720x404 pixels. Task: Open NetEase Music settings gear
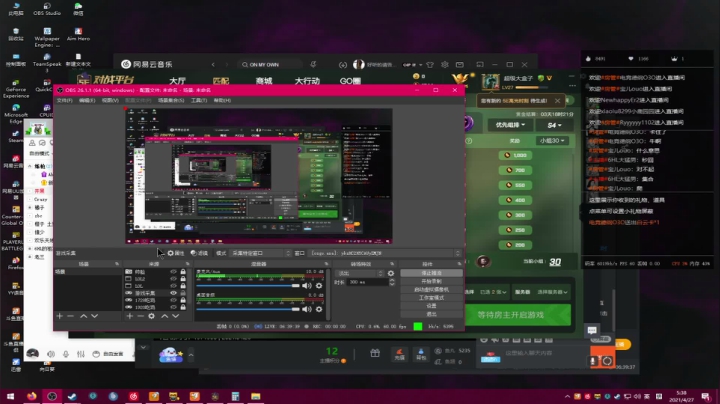[x=444, y=65]
